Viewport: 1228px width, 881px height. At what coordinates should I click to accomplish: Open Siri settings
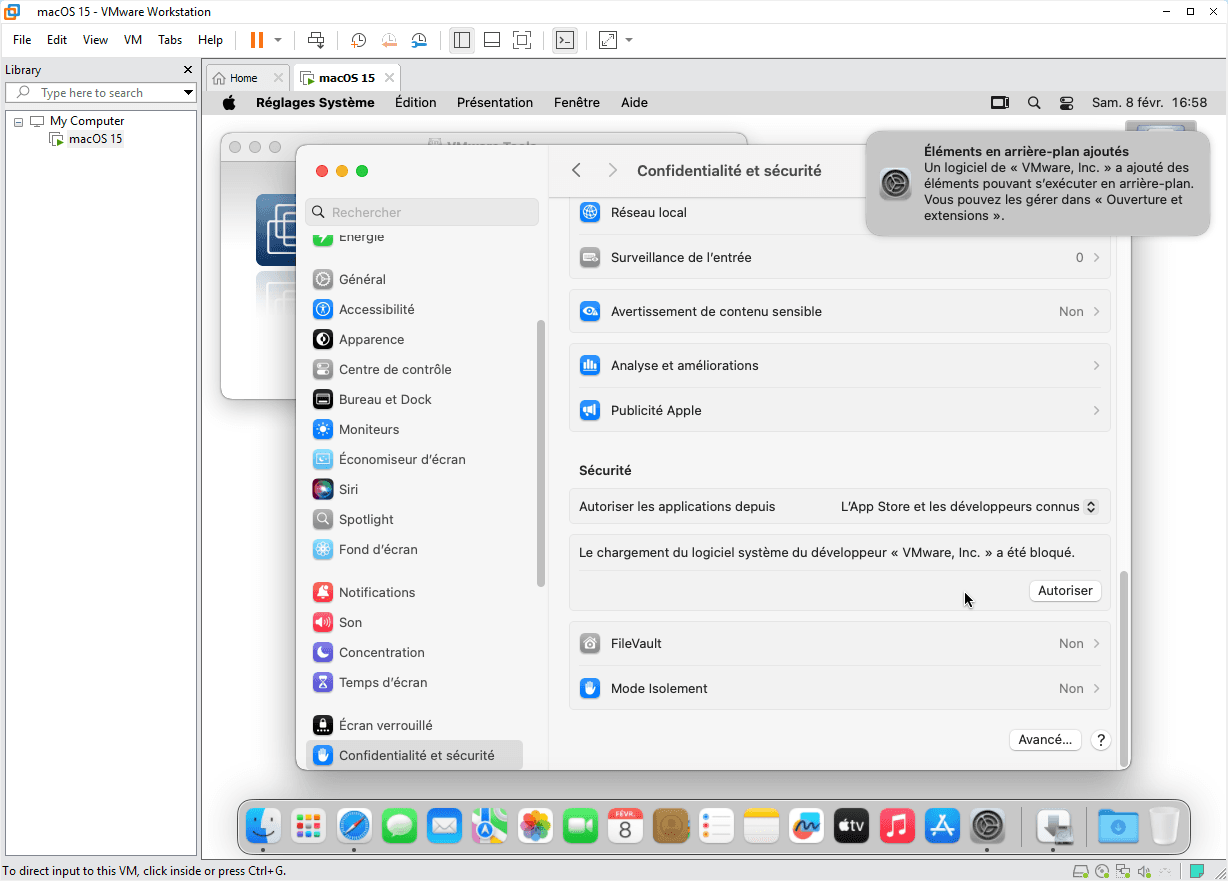click(x=414, y=489)
